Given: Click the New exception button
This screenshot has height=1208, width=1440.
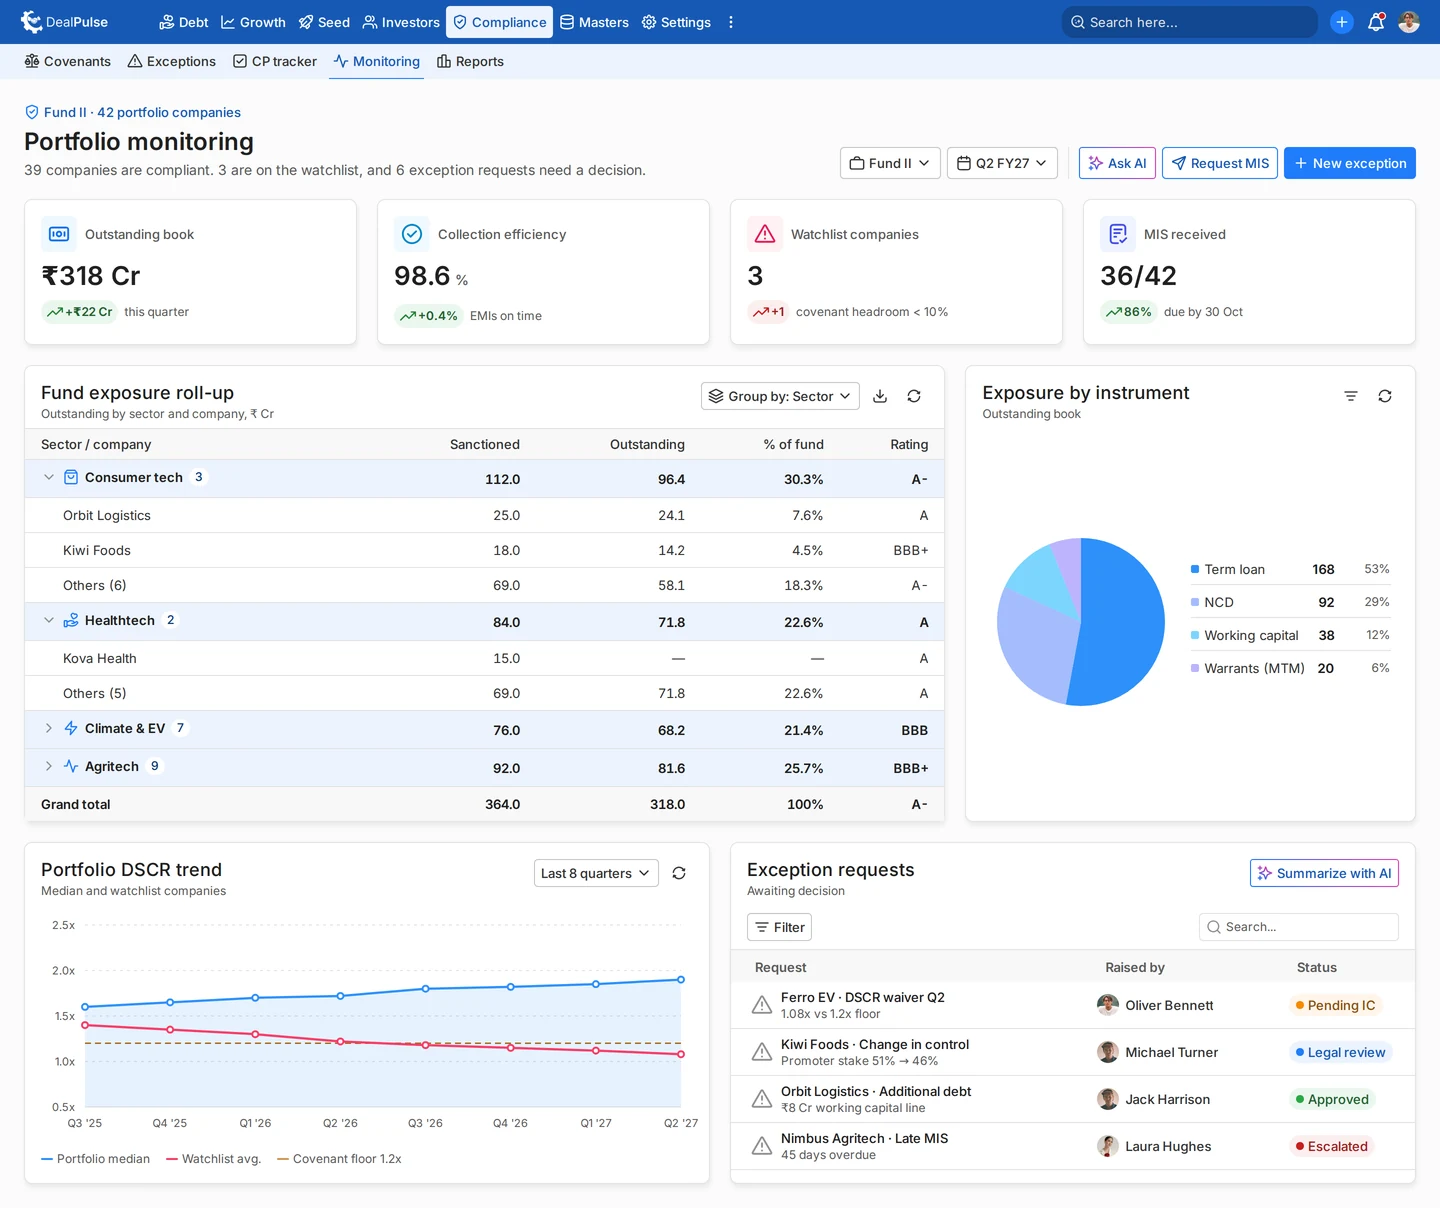Looking at the screenshot, I should coord(1350,163).
